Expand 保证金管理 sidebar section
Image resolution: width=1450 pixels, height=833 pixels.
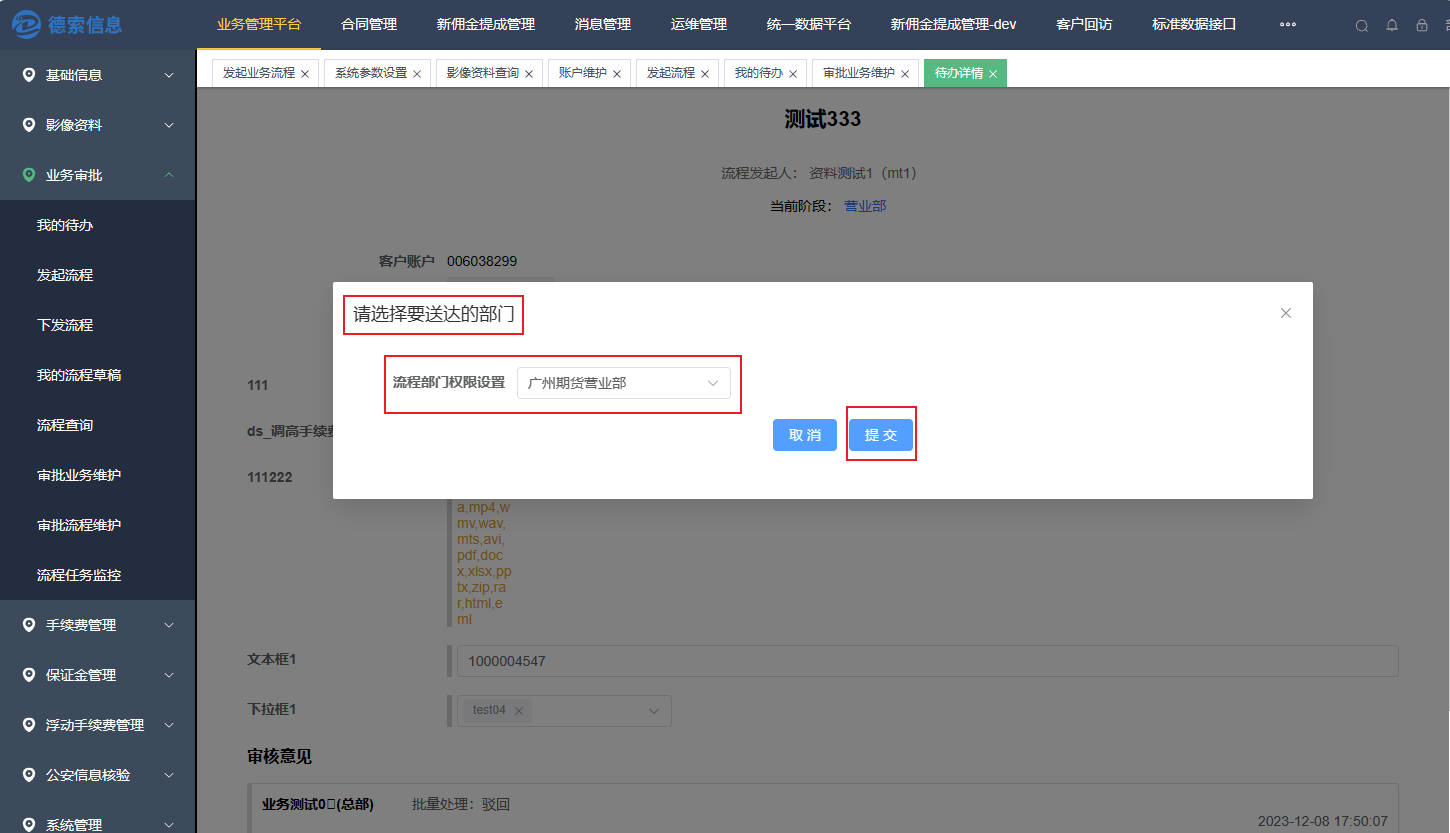[x=169, y=675]
